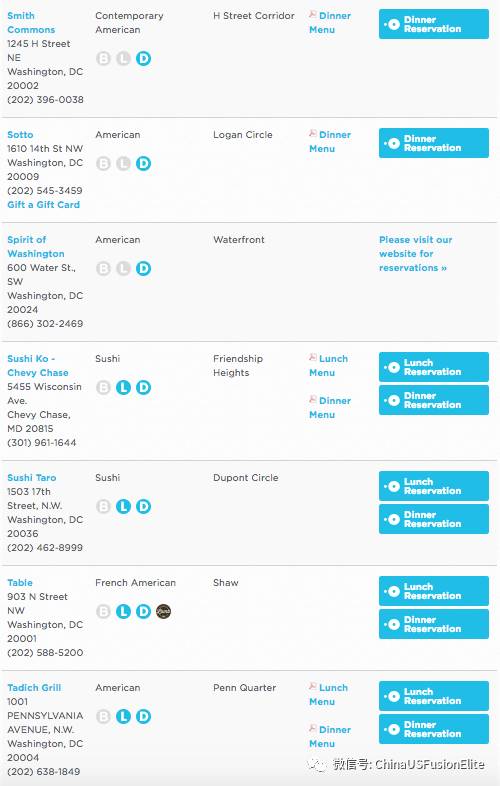Click the breakfast 'B' icon for Sotto
Viewport: 500px width, 786px height.
[103, 163]
